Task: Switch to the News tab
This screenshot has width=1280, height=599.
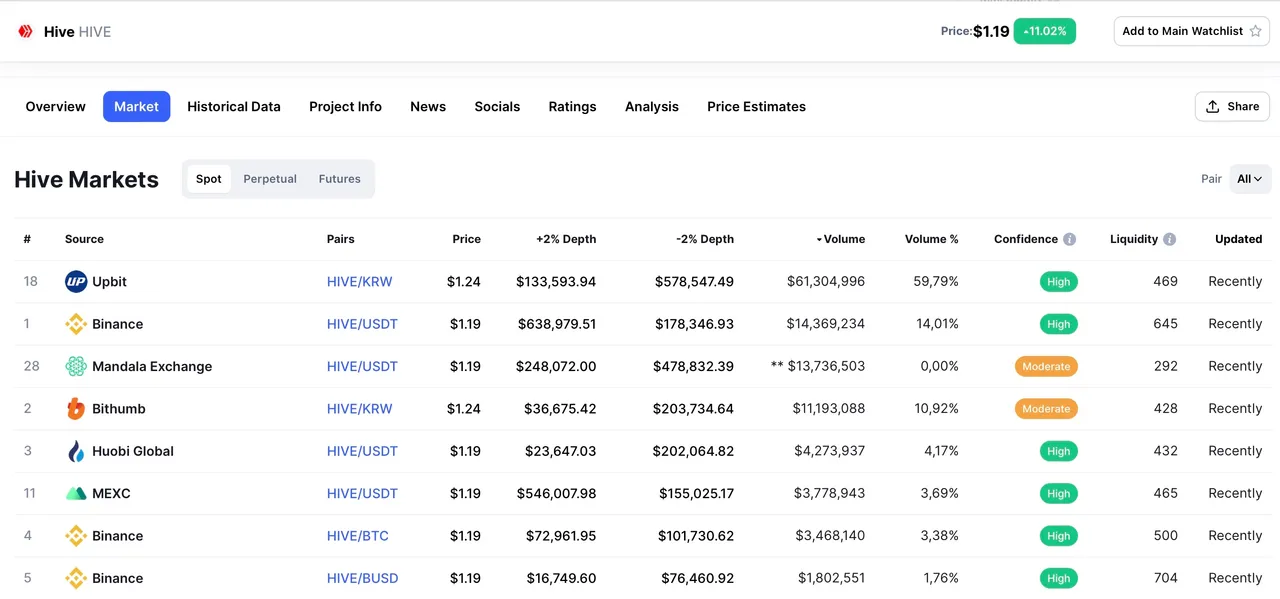Action: pos(428,106)
